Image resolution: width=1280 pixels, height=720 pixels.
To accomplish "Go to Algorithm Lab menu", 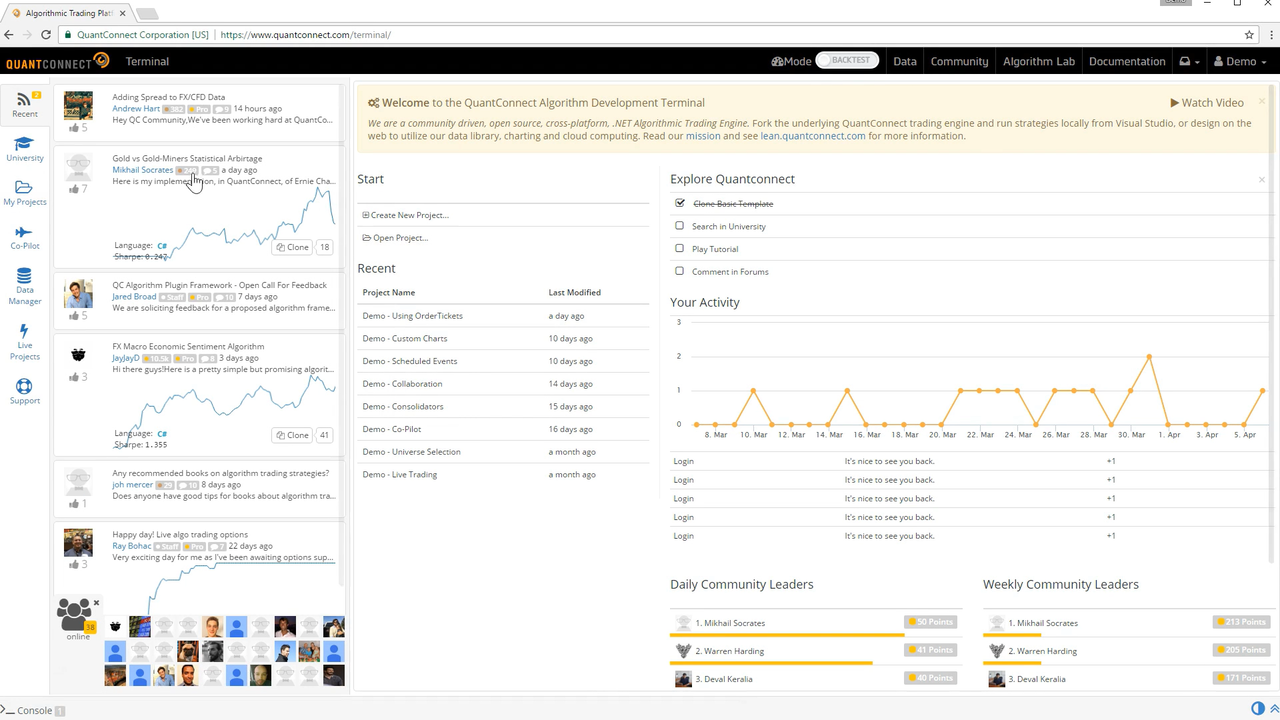I will pos(1038,61).
